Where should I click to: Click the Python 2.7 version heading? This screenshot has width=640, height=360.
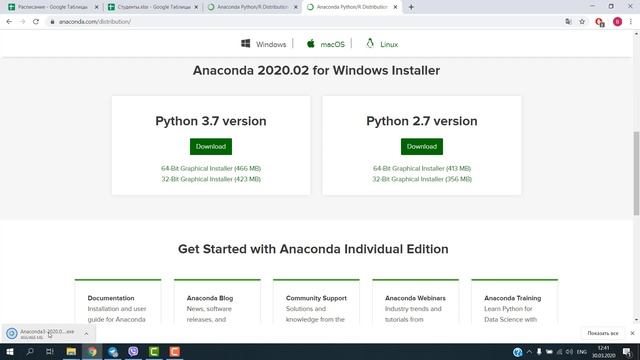coord(422,121)
